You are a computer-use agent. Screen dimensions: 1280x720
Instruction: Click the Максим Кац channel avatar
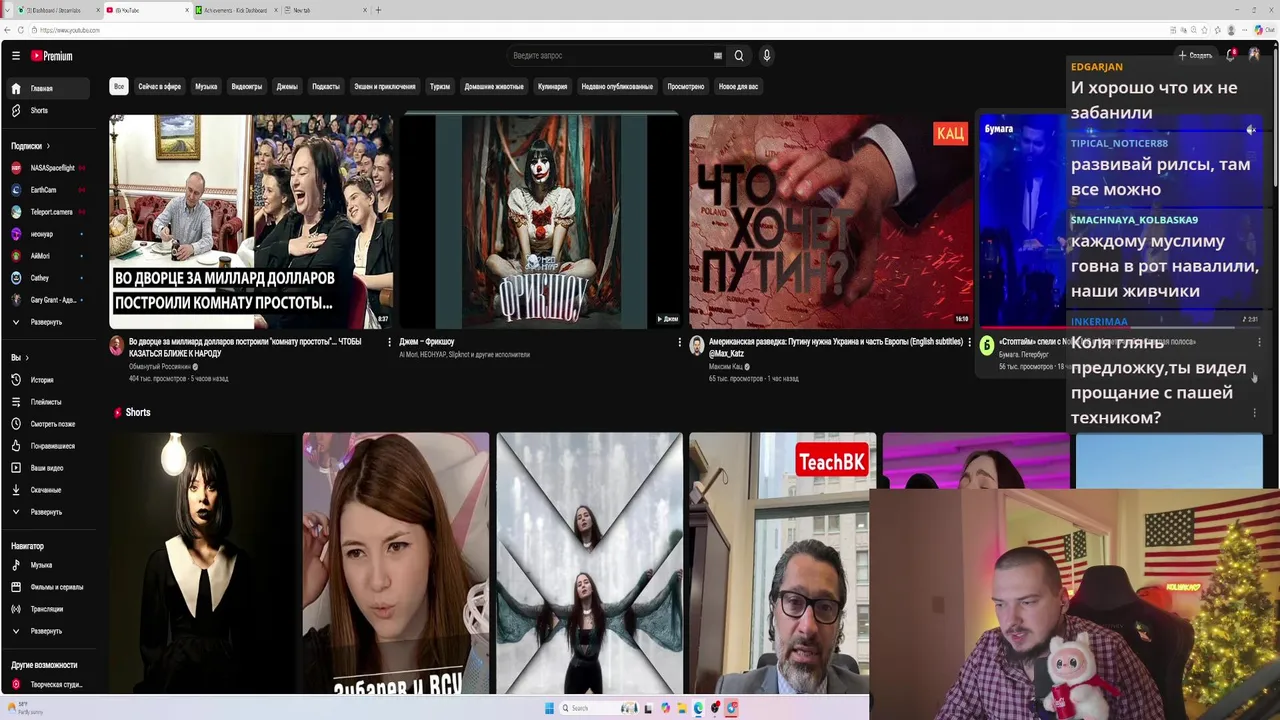(x=697, y=346)
